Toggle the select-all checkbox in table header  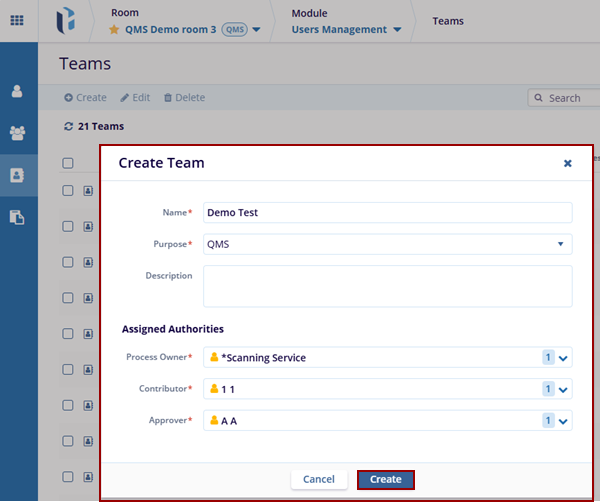(x=68, y=163)
